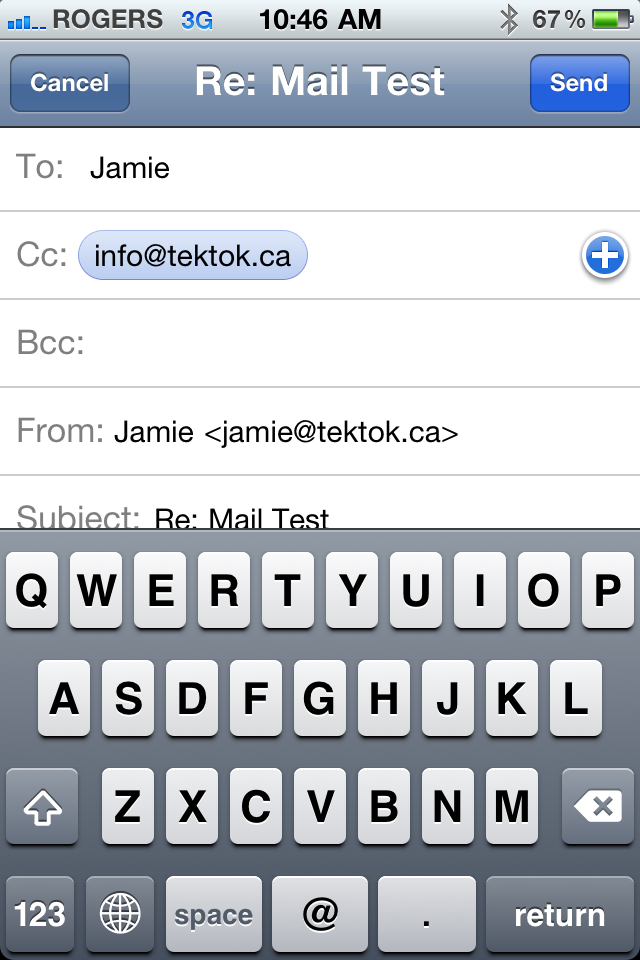Send the Re: Mail Test email
This screenshot has width=640, height=960.
(x=579, y=83)
